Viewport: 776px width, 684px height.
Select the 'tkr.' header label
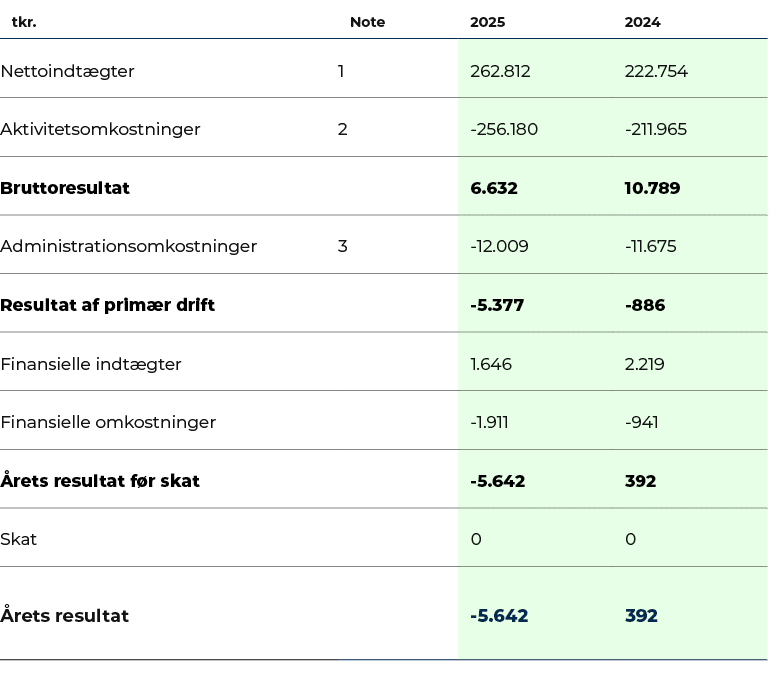(x=24, y=22)
